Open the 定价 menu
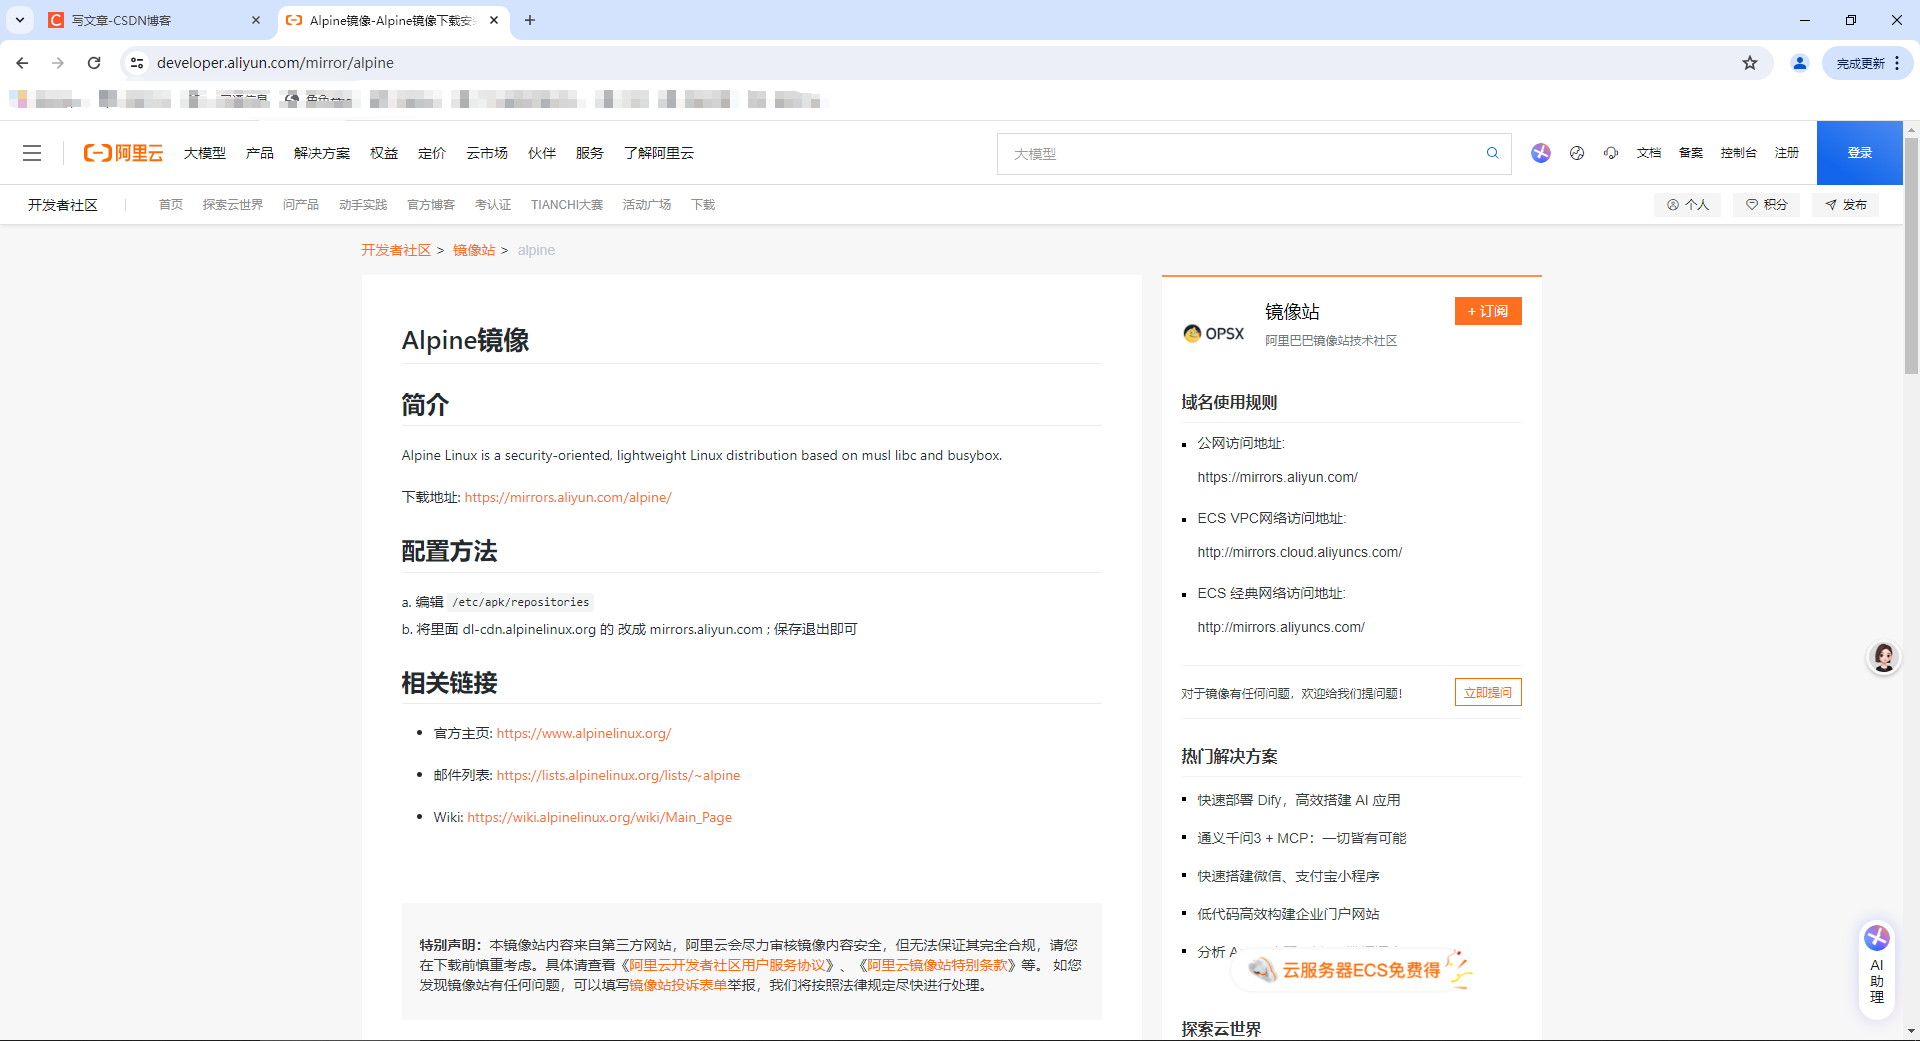This screenshot has height=1041, width=1920. point(432,153)
